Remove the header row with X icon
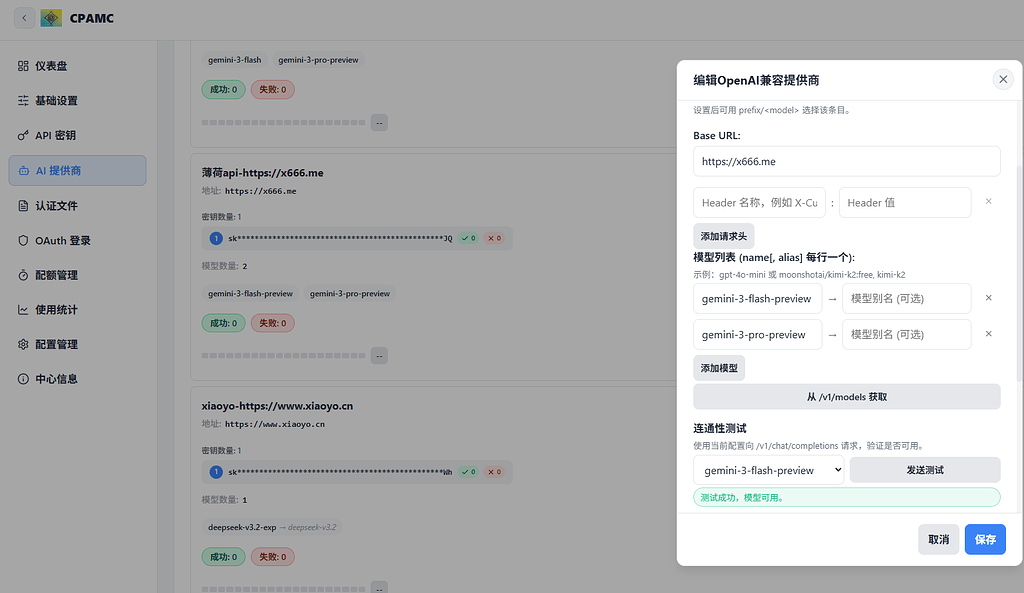The width and height of the screenshot is (1024, 593). point(989,201)
